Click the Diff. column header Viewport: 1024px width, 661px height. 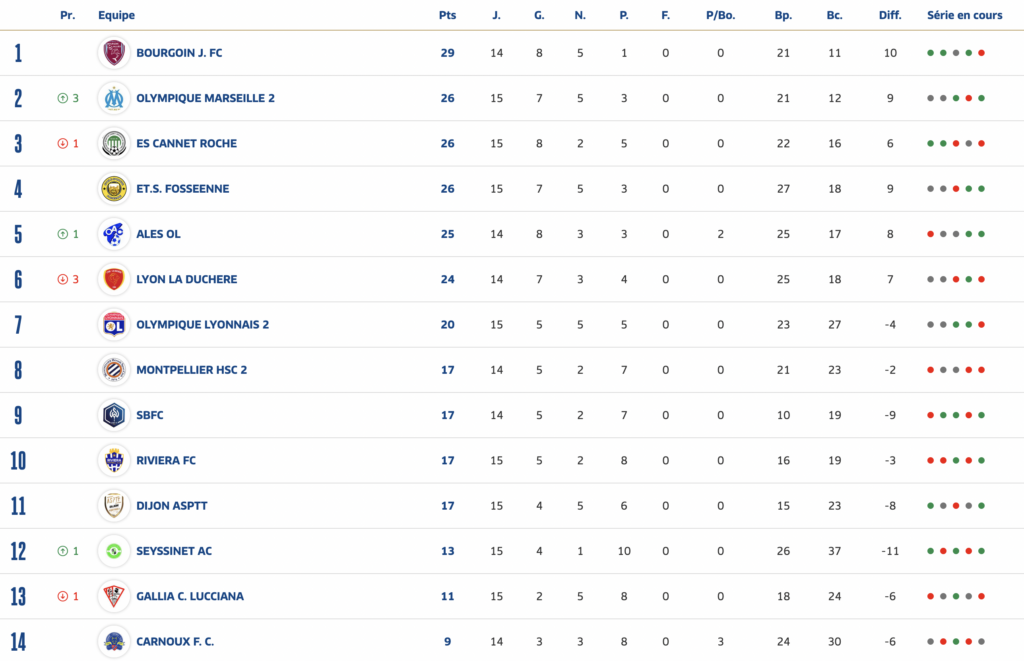click(890, 15)
